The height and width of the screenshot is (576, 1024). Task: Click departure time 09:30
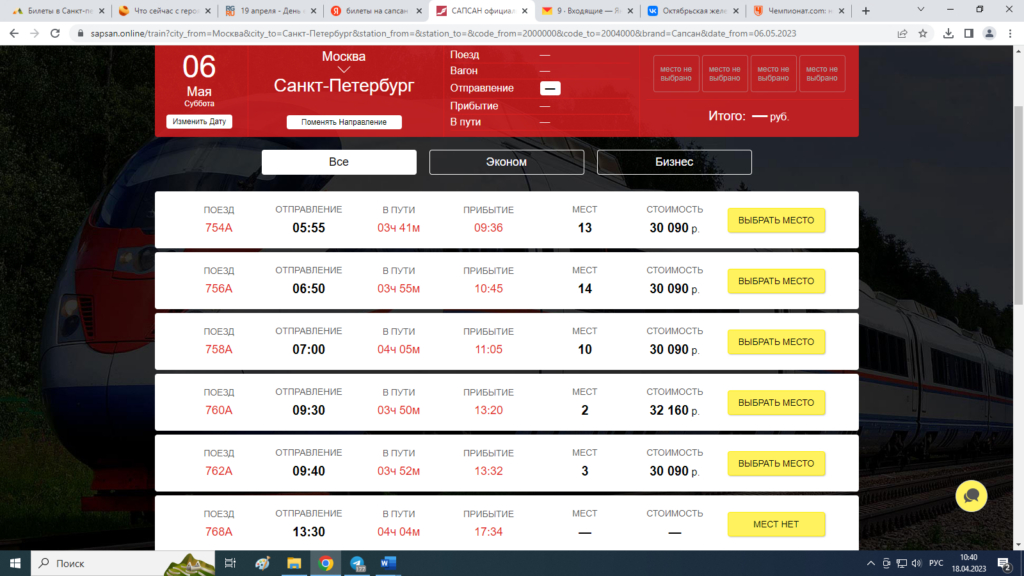tap(308, 410)
